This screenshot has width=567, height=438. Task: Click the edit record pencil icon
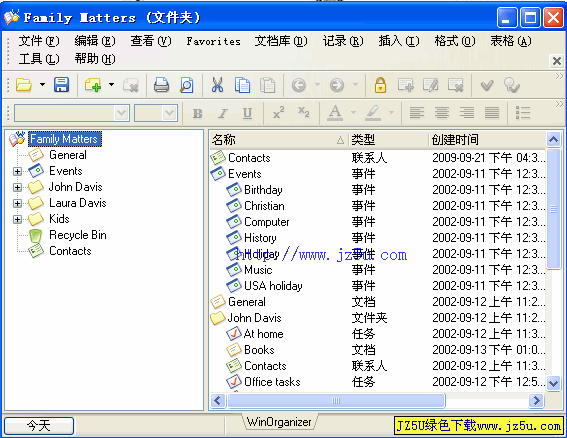[x=430, y=85]
